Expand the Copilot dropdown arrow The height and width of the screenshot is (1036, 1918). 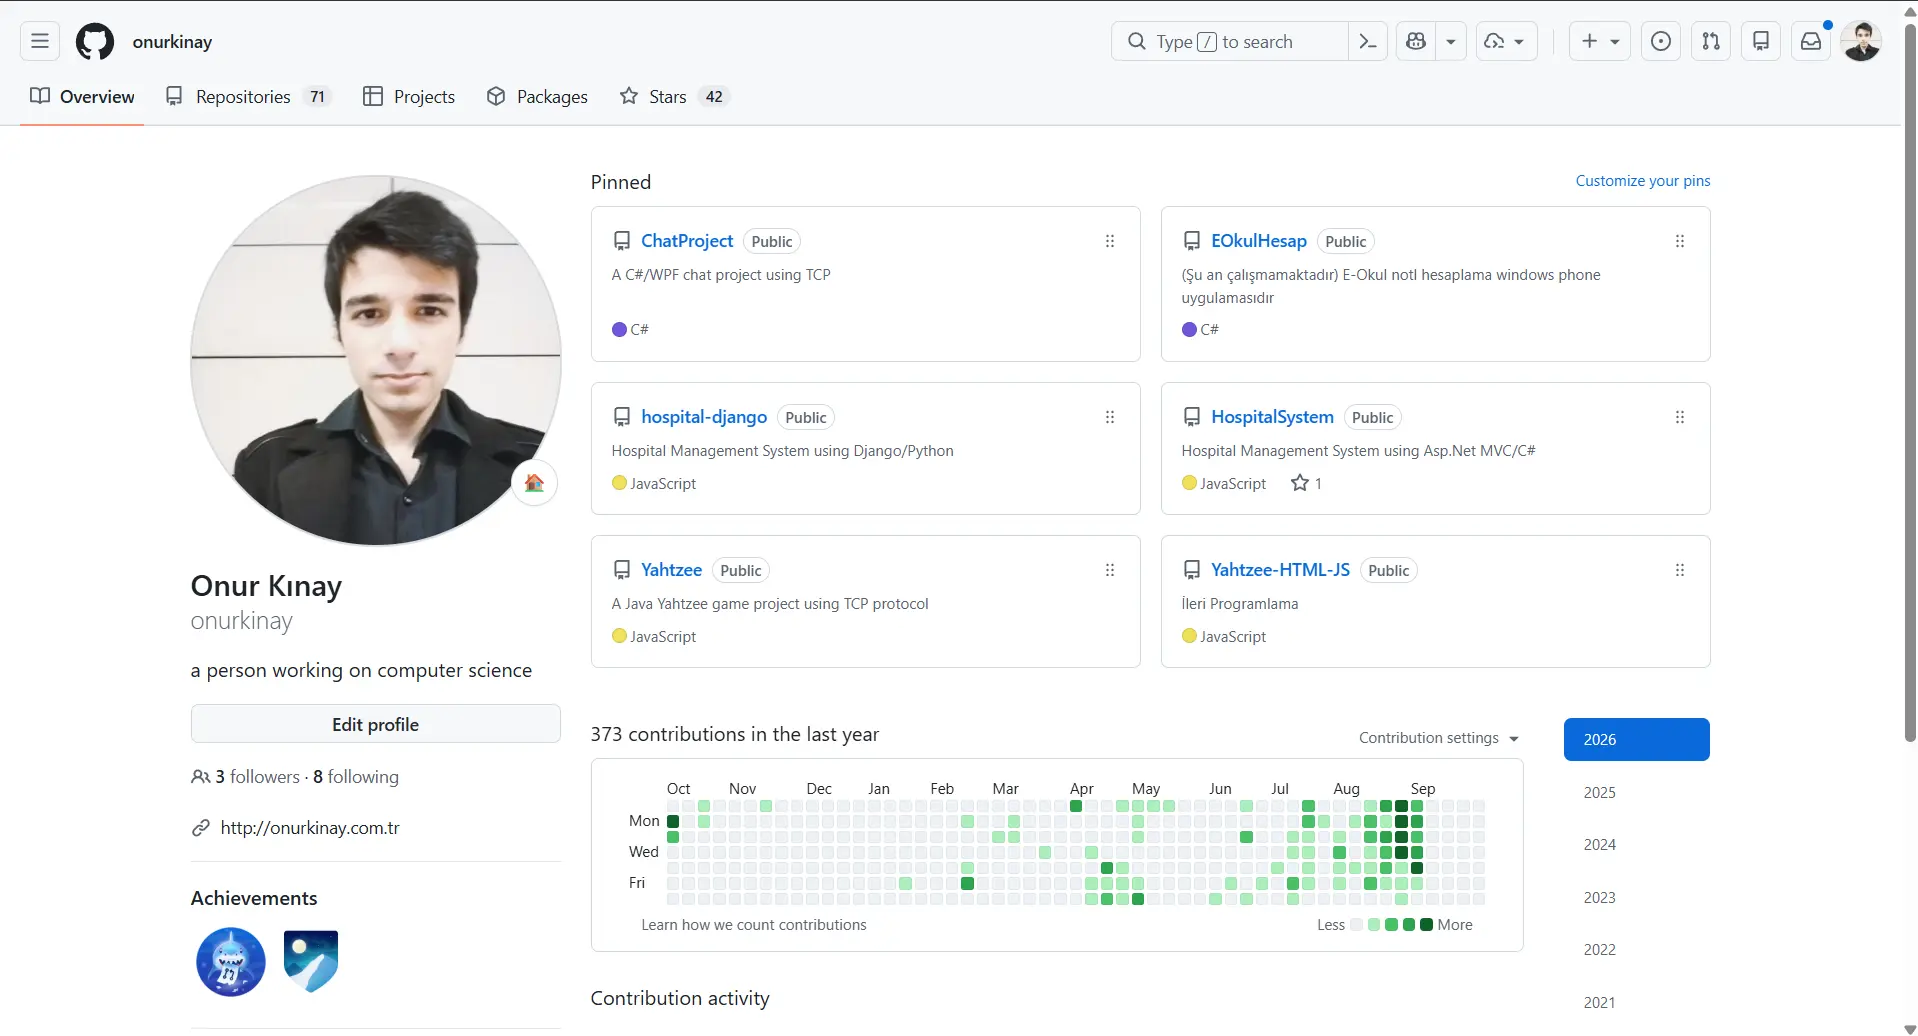[1451, 41]
